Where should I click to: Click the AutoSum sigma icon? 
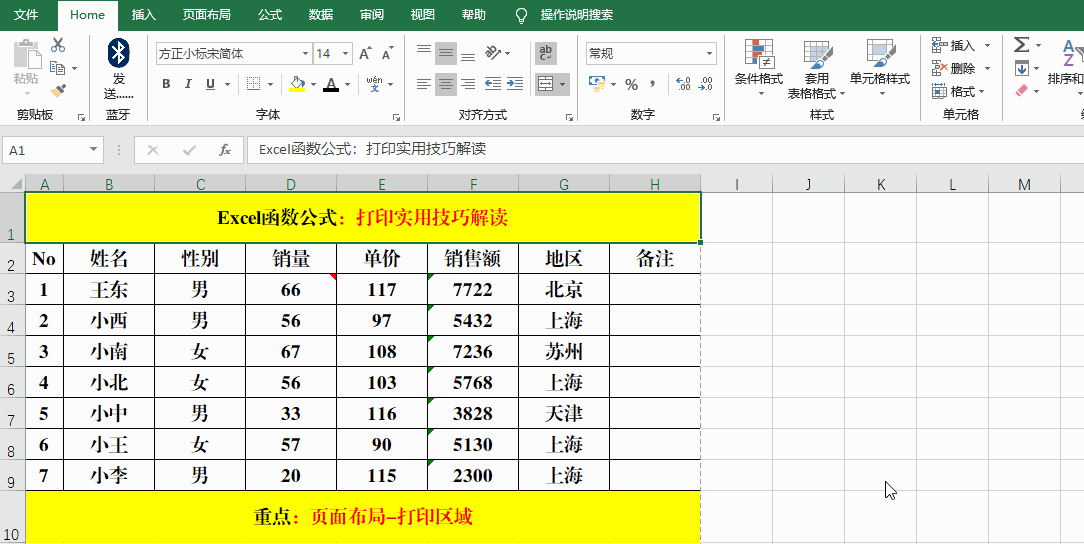point(1021,45)
